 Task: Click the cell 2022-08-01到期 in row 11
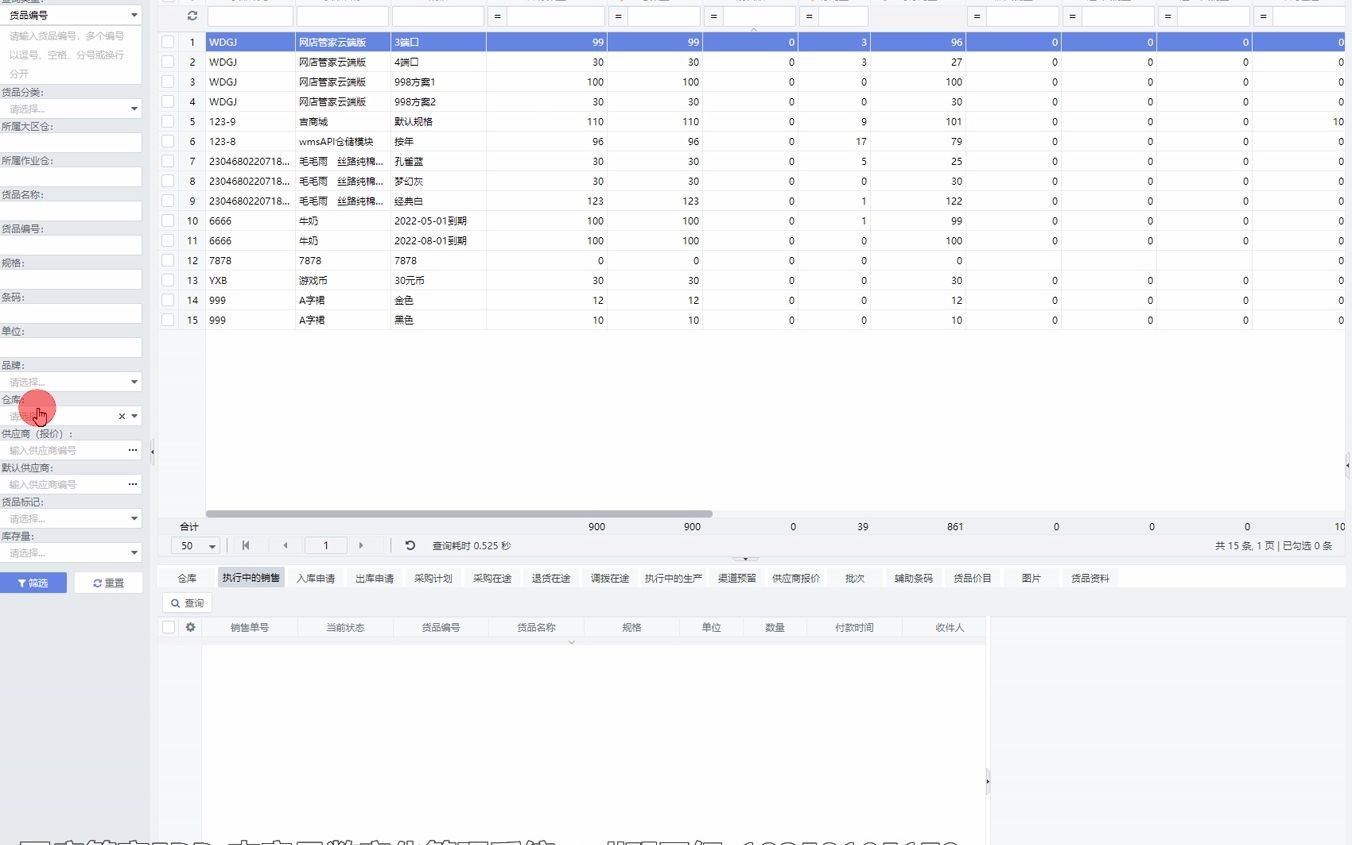[x=438, y=240]
